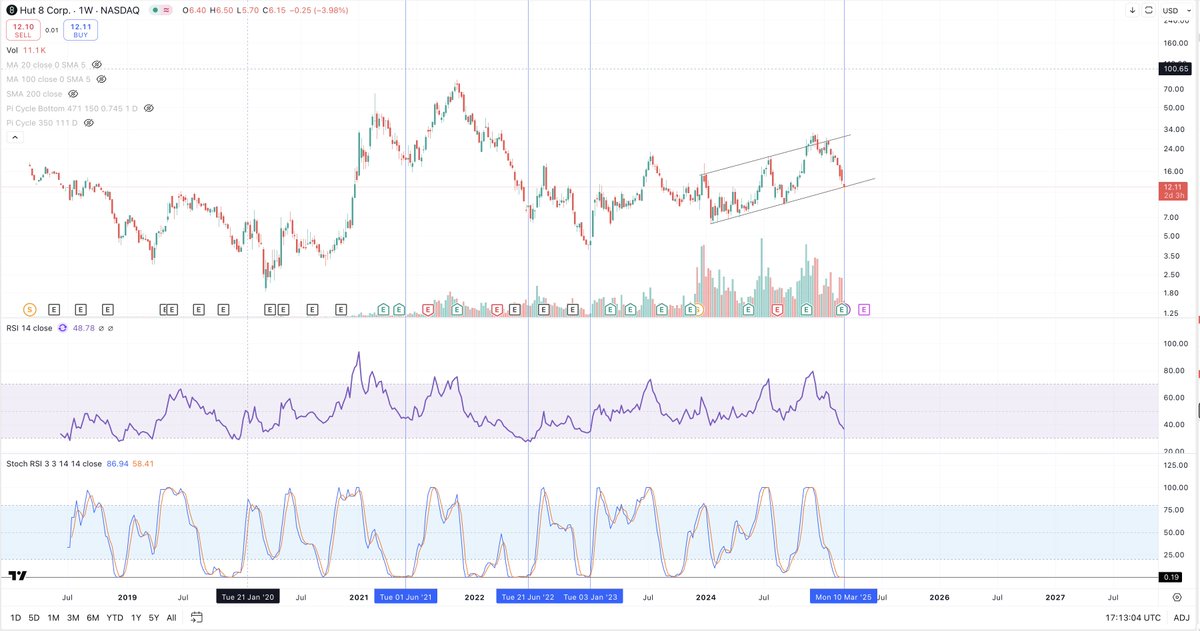1200x631 pixels.
Task: Toggle visibility of MA 20 indicator
Action: pyautogui.click(x=97, y=64)
